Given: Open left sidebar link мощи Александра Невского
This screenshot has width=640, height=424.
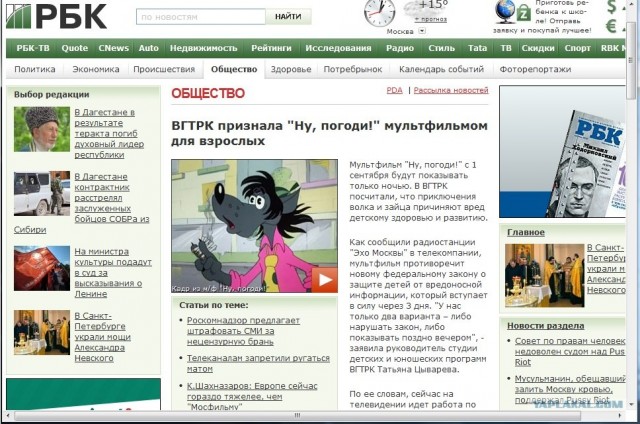Looking at the screenshot, I should (x=102, y=337).
